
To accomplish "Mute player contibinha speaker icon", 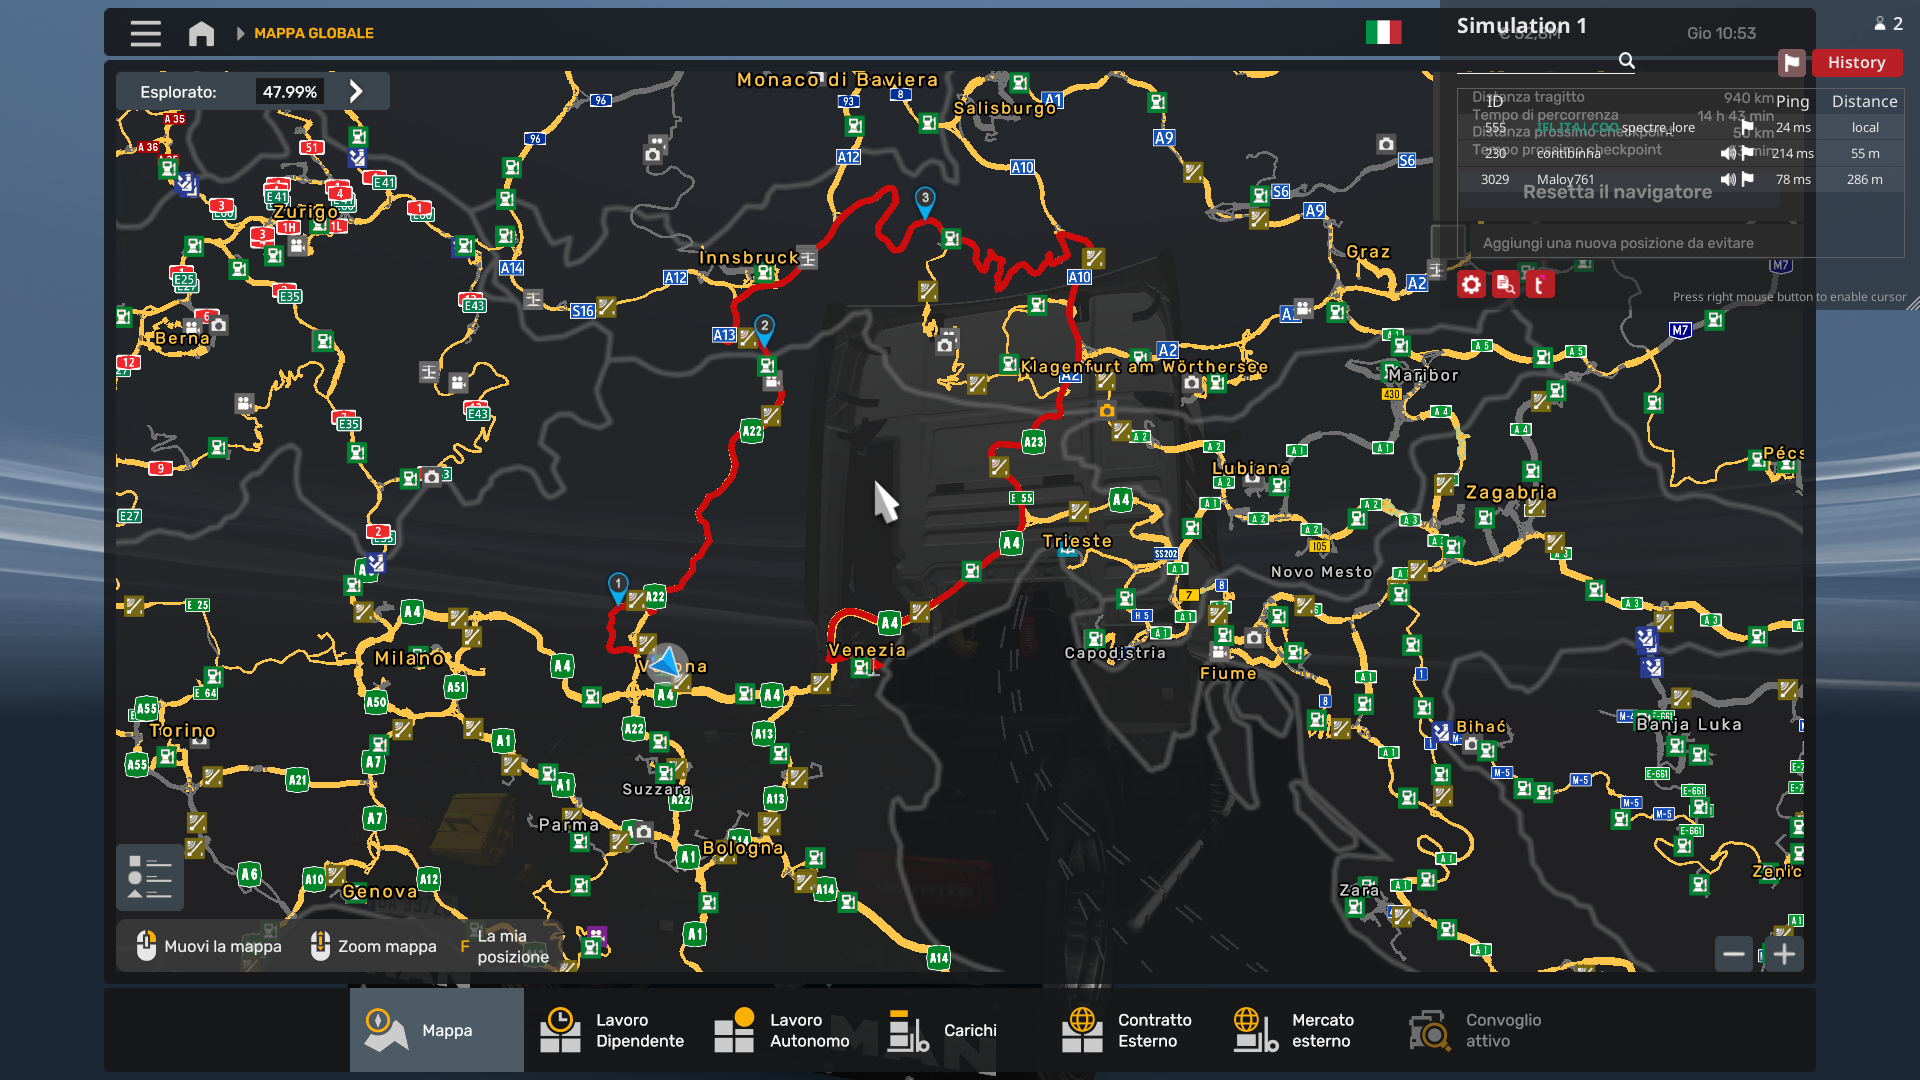I will coord(1727,153).
